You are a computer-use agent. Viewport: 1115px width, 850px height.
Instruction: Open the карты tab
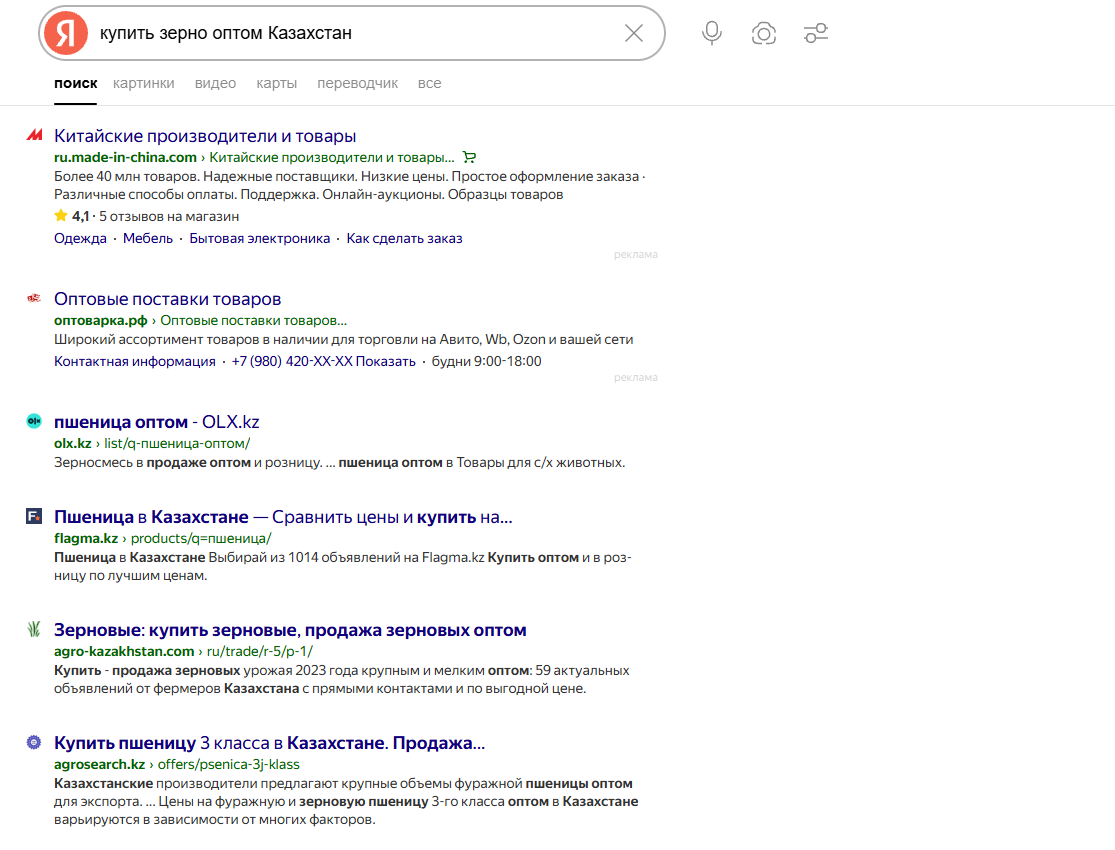click(x=277, y=83)
